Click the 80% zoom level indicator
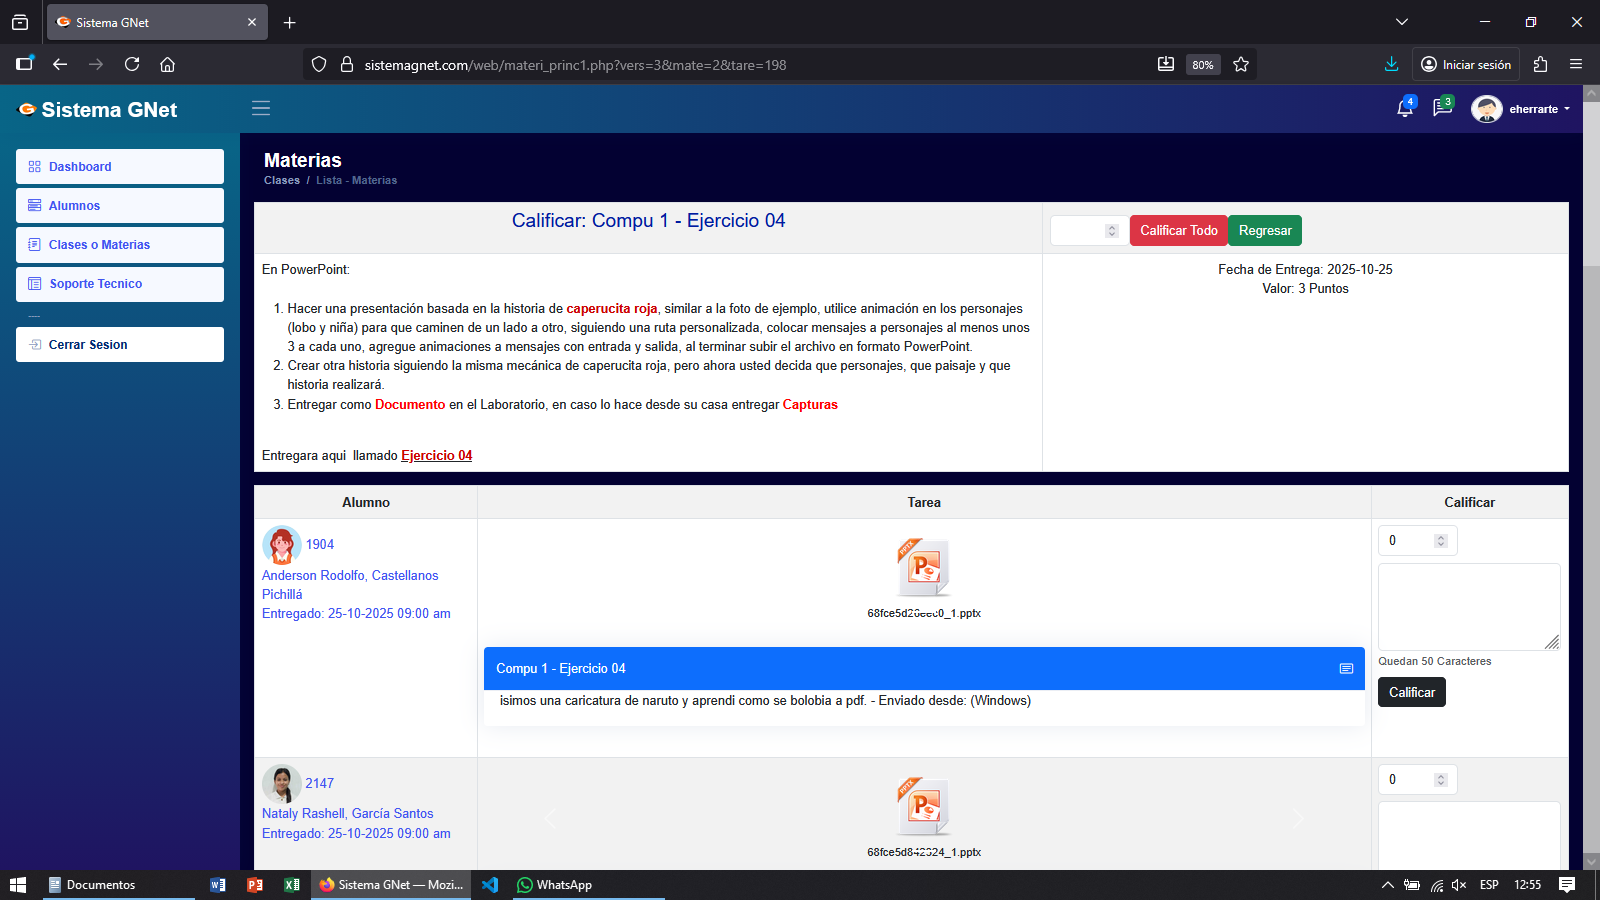Image resolution: width=1600 pixels, height=900 pixels. click(x=1202, y=65)
